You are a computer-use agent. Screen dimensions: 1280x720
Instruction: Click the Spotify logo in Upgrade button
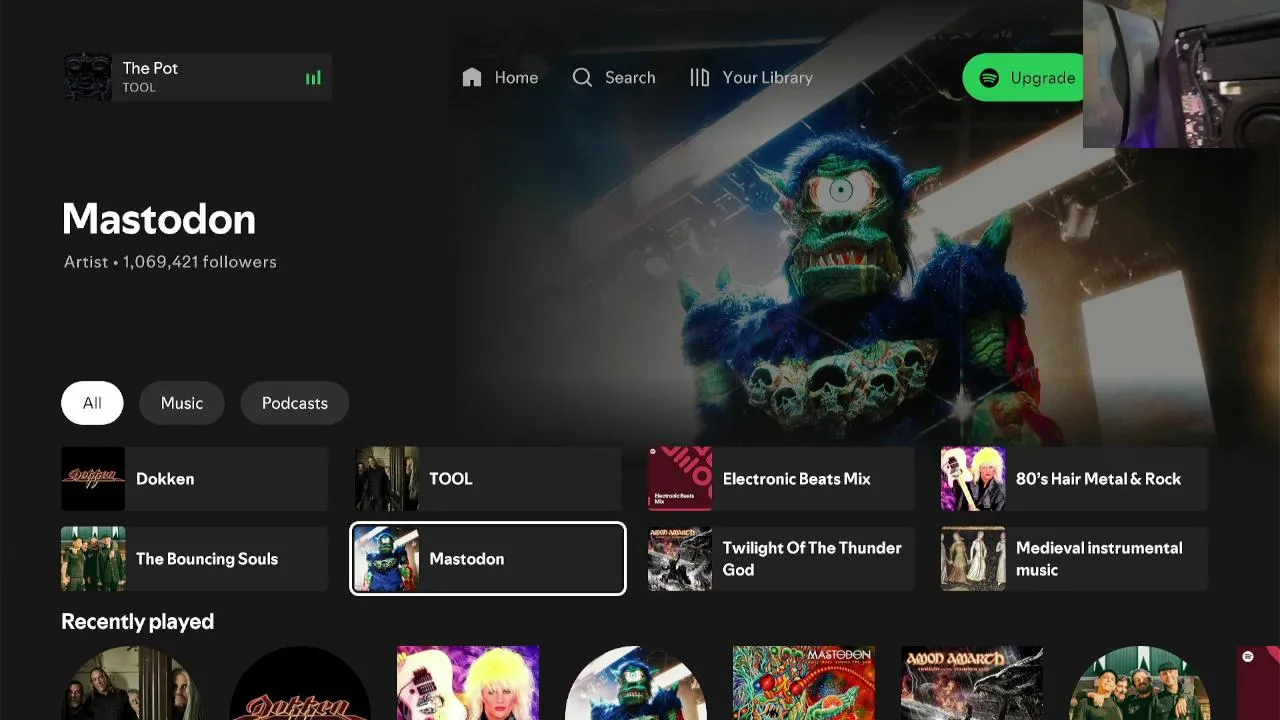click(989, 78)
